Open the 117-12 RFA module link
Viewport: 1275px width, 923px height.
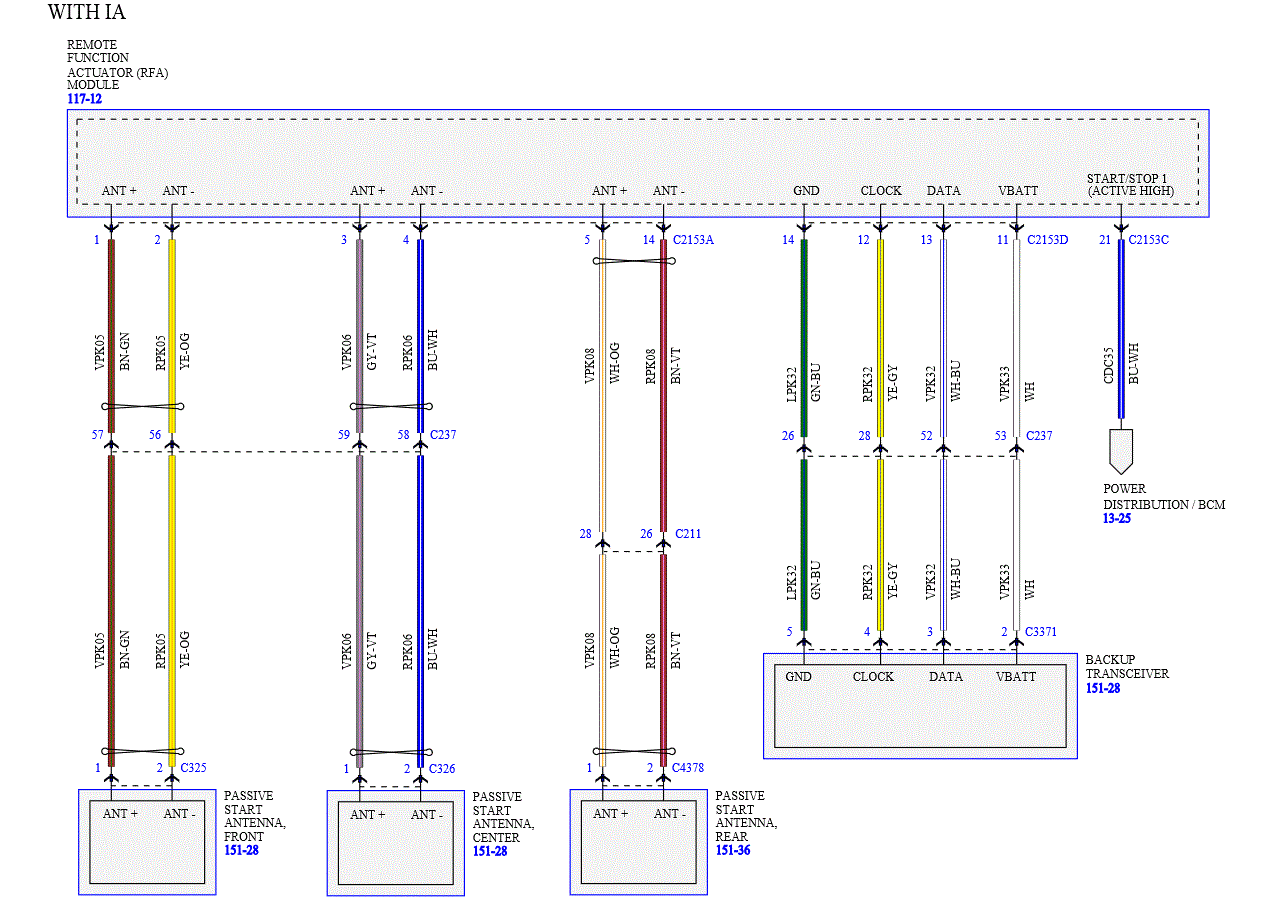[x=84, y=99]
